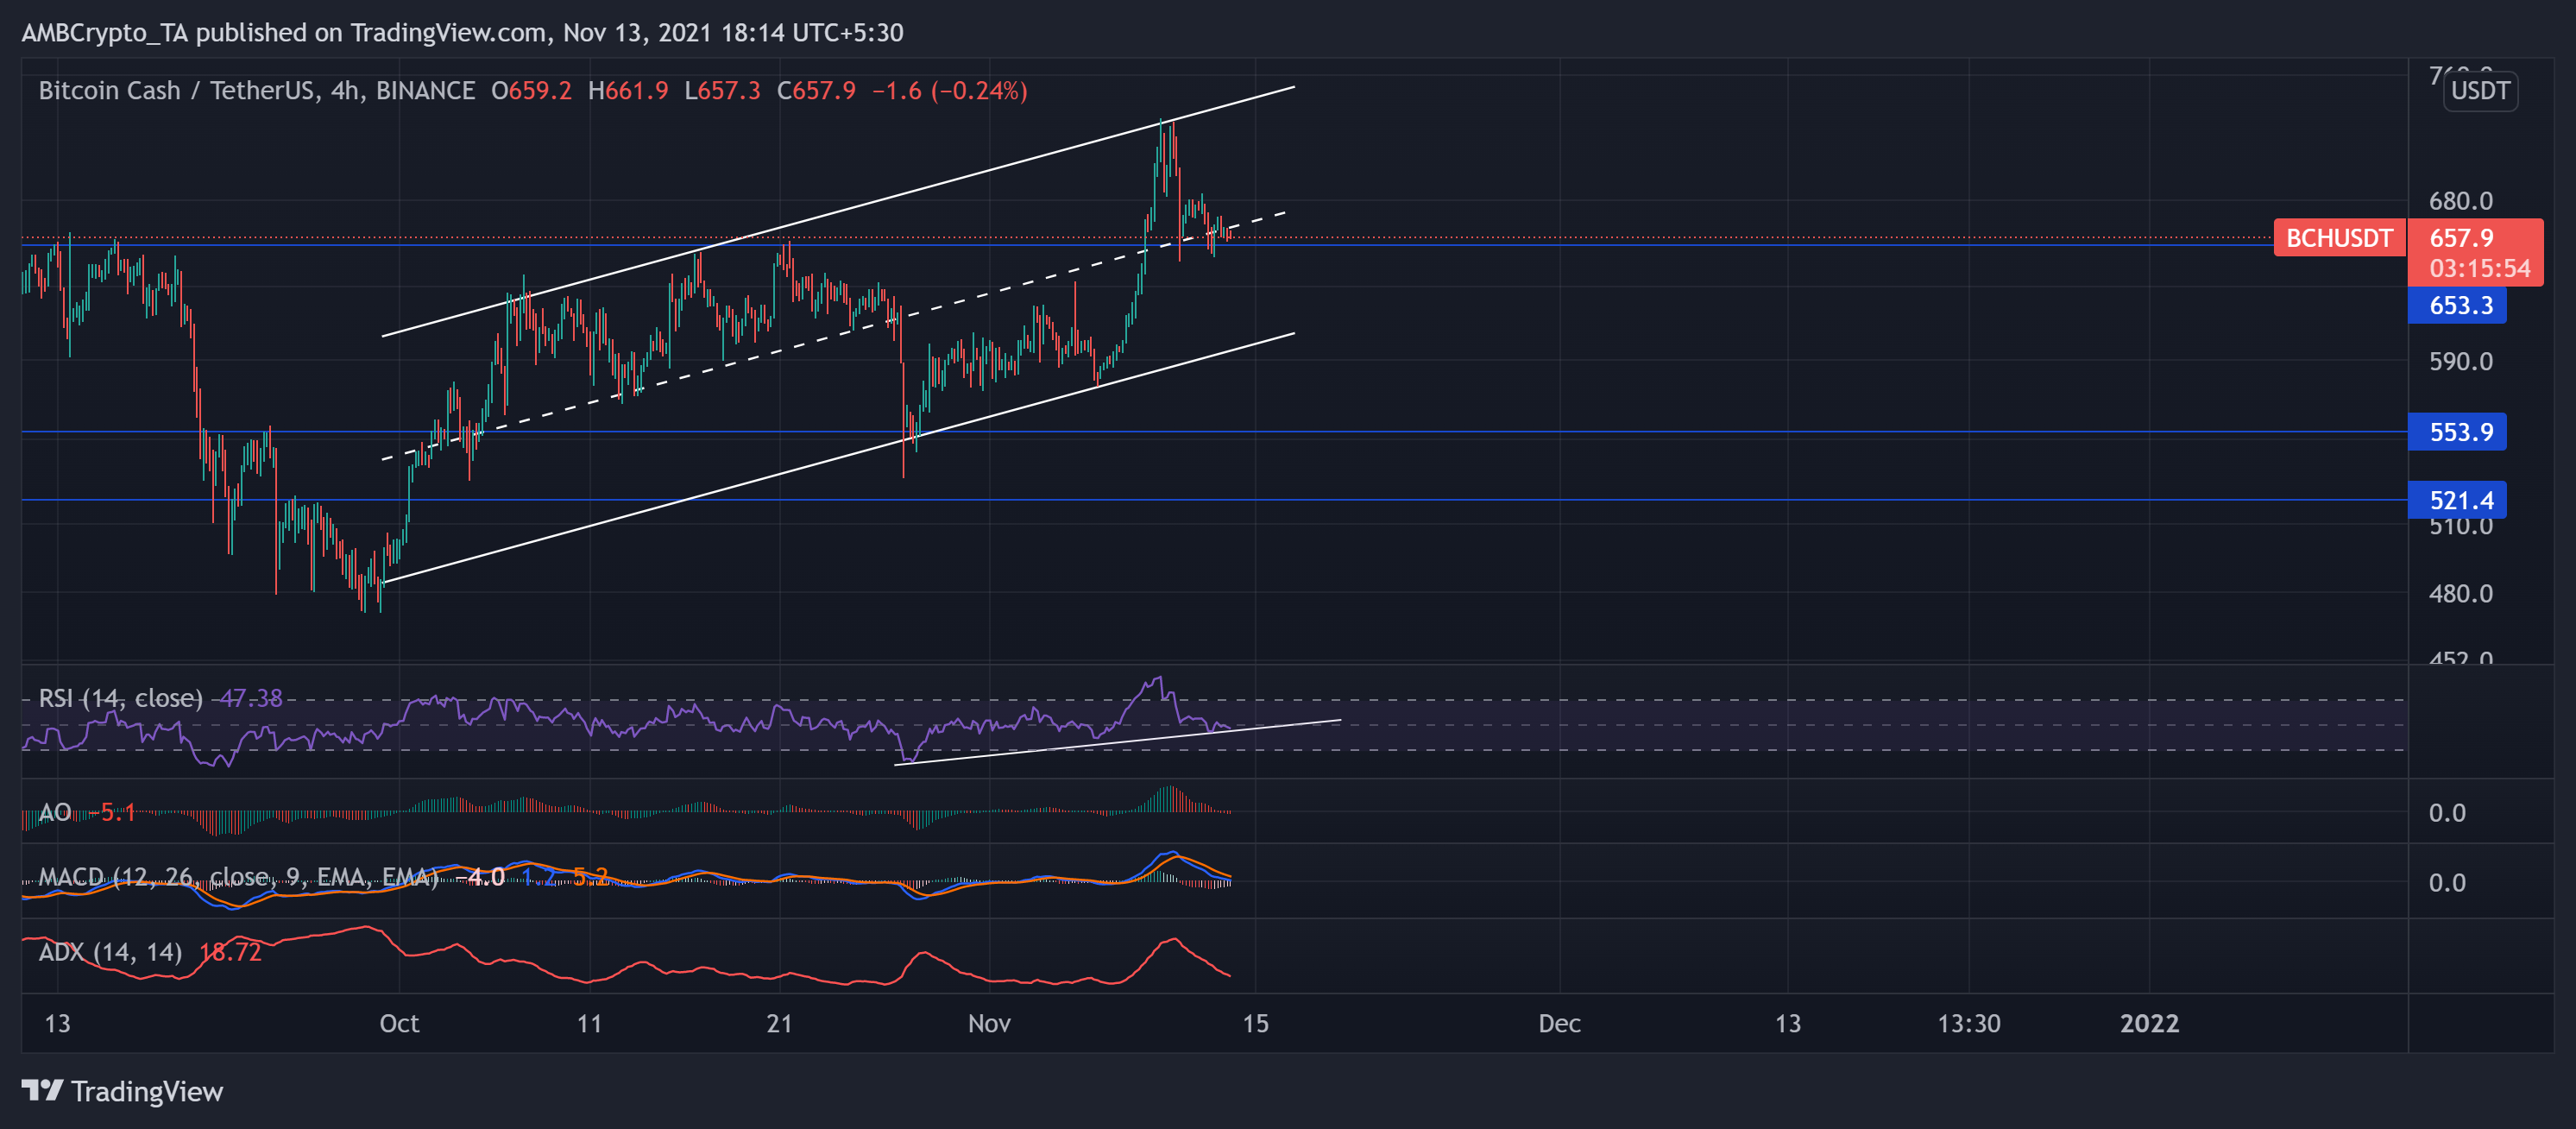Viewport: 2576px width, 1129px height.
Task: Click the 680.0 price axis label
Action: [x=2461, y=201]
